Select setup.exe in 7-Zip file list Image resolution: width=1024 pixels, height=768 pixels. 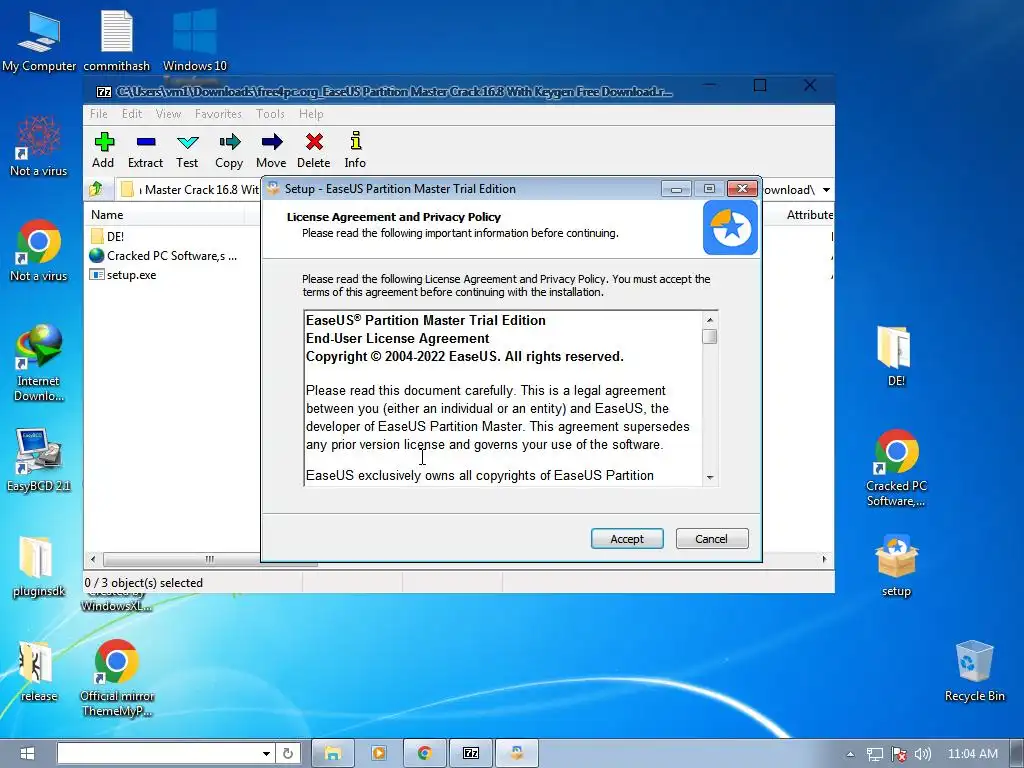(x=123, y=275)
